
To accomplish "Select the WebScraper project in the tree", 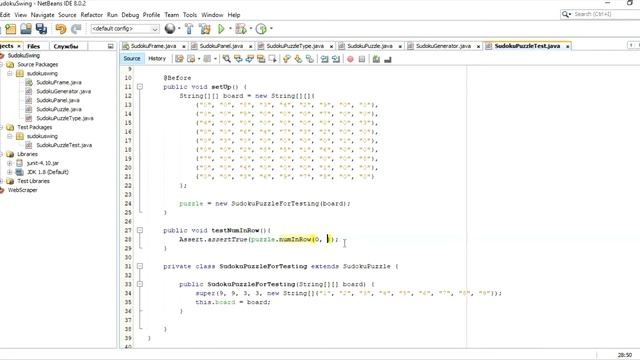I will coord(22,190).
